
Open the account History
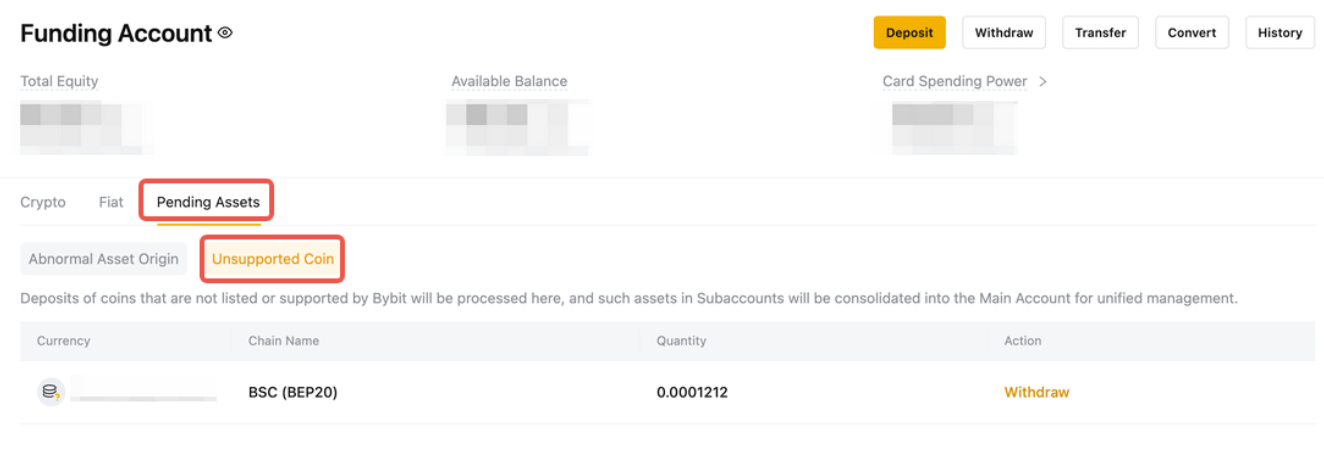click(x=1279, y=33)
